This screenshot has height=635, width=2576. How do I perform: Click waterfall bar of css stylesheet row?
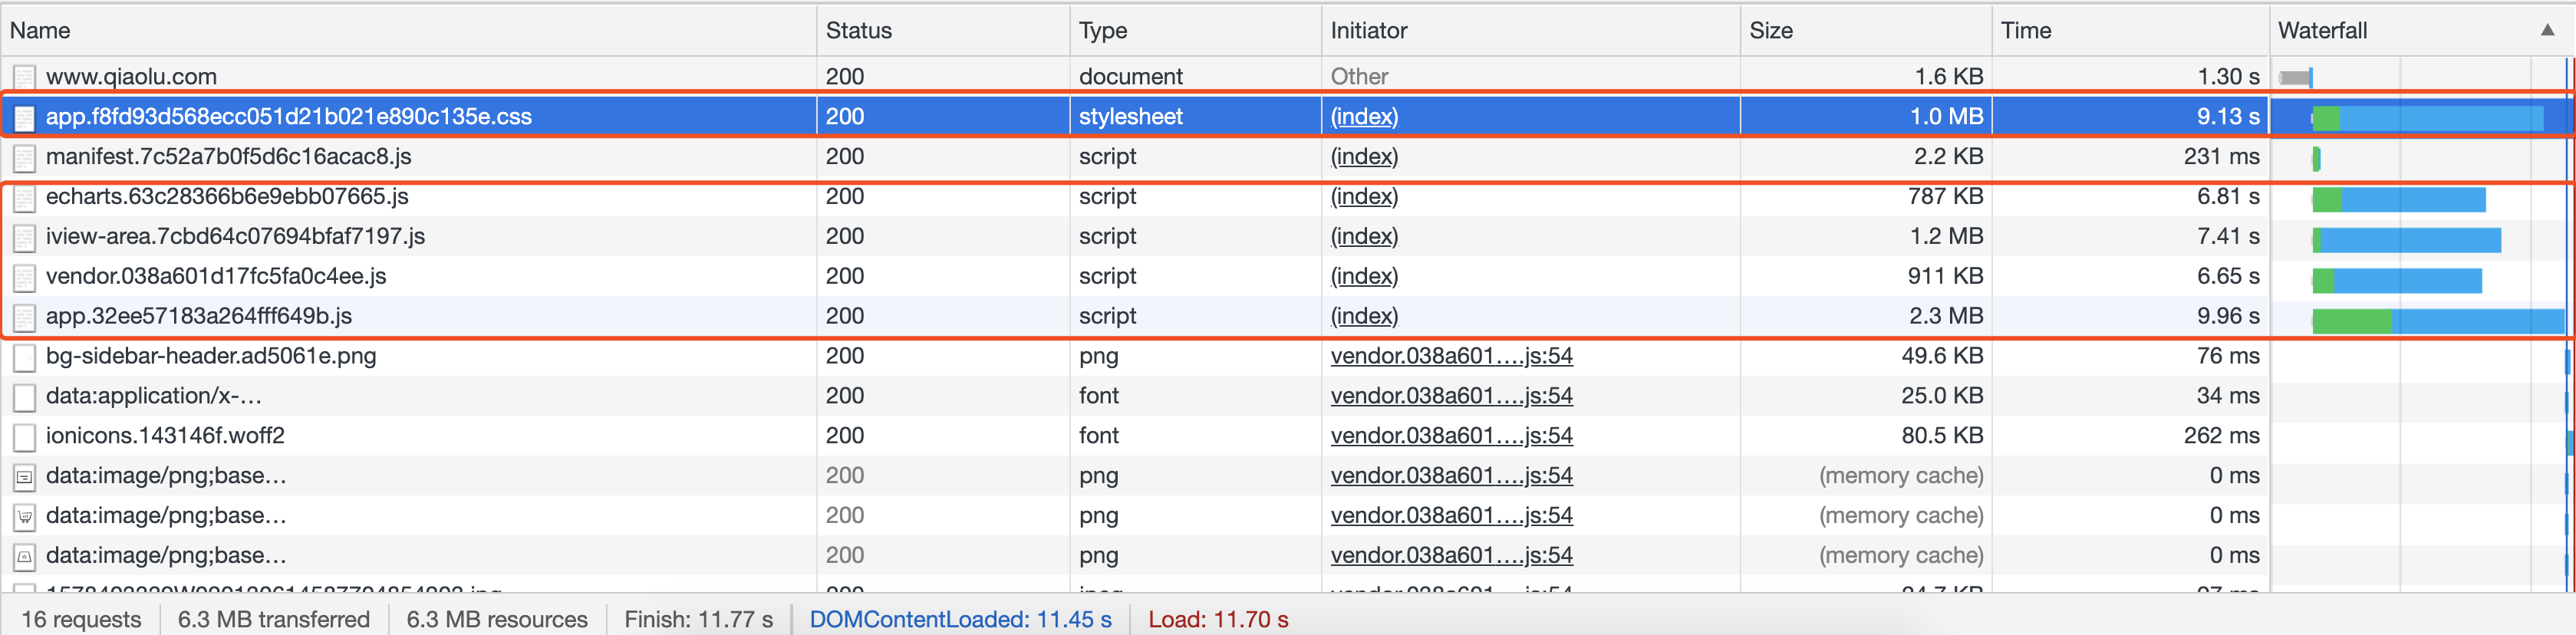[x=2427, y=118]
